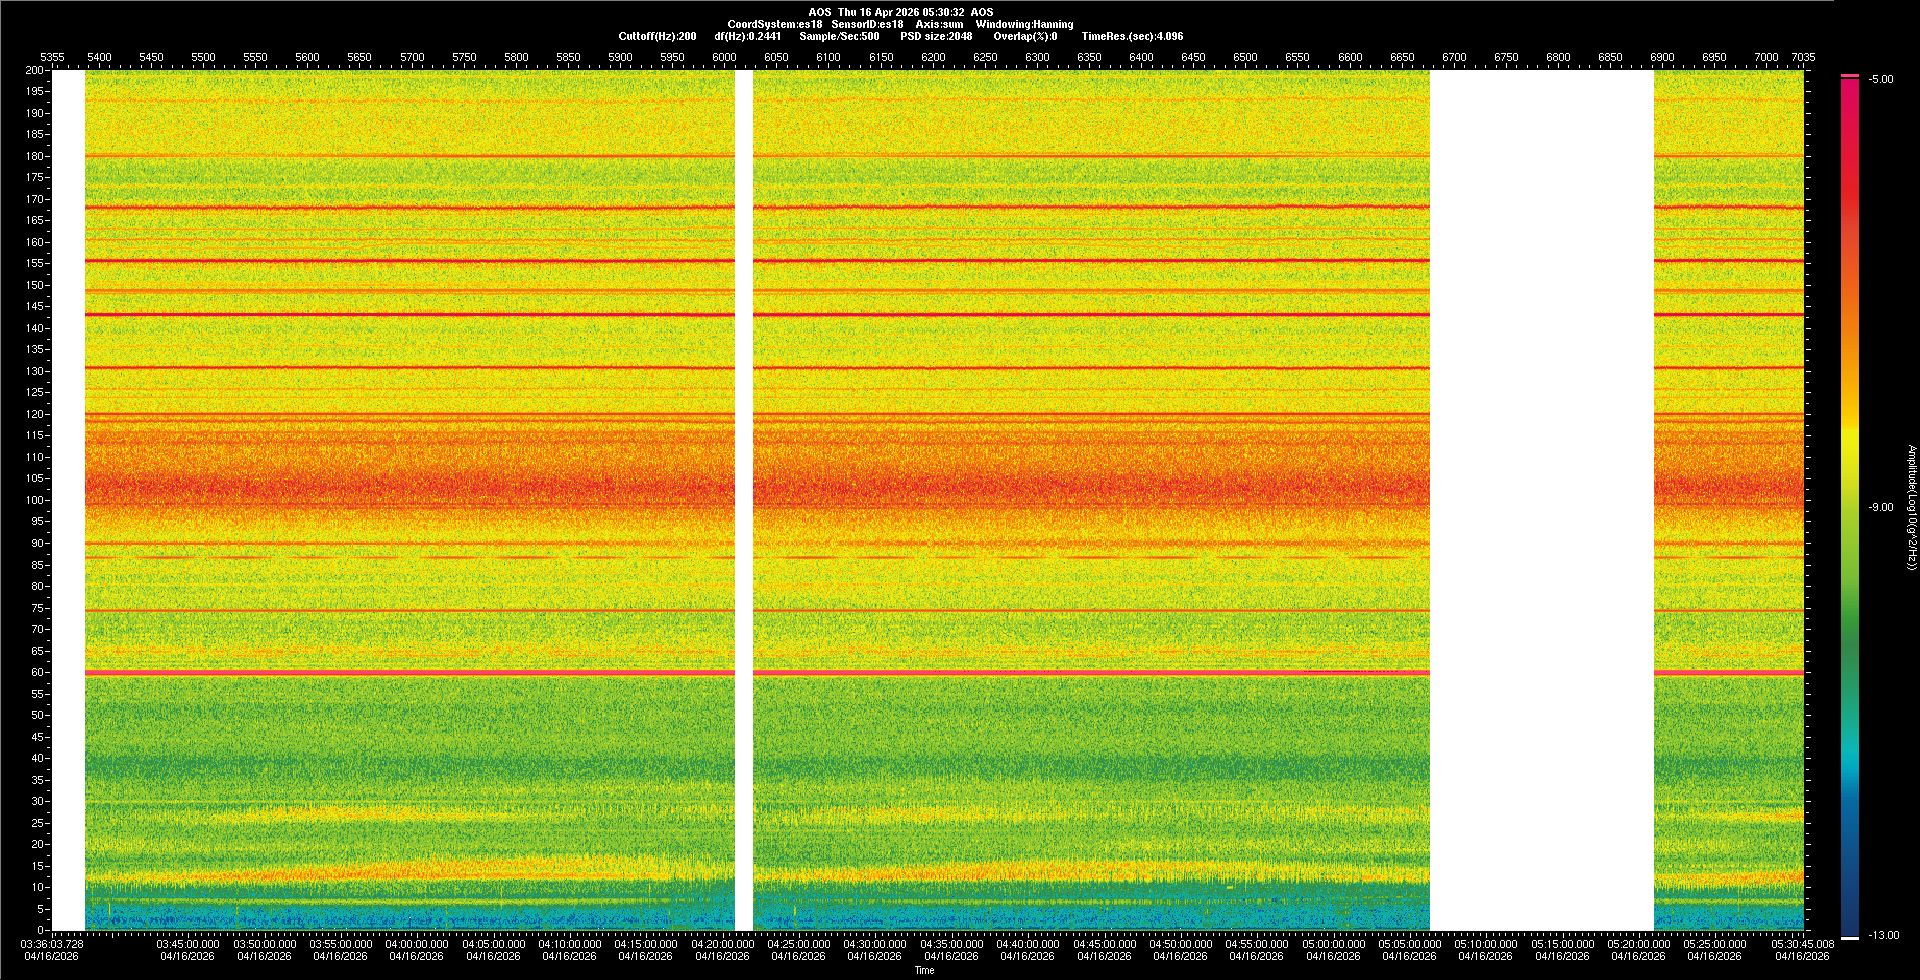Click the large white data gap region
1920x980 pixels.
[1541, 500]
